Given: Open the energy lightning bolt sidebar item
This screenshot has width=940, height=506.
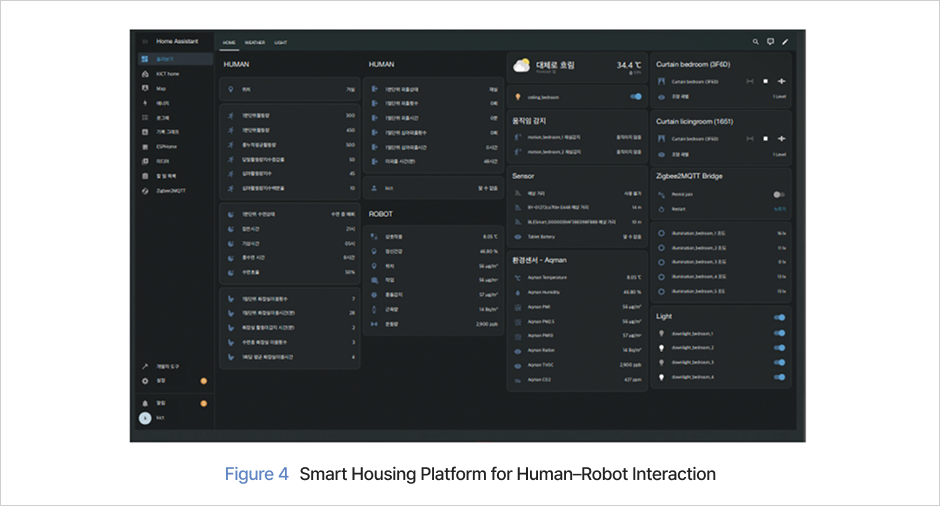Looking at the screenshot, I should (x=176, y=103).
